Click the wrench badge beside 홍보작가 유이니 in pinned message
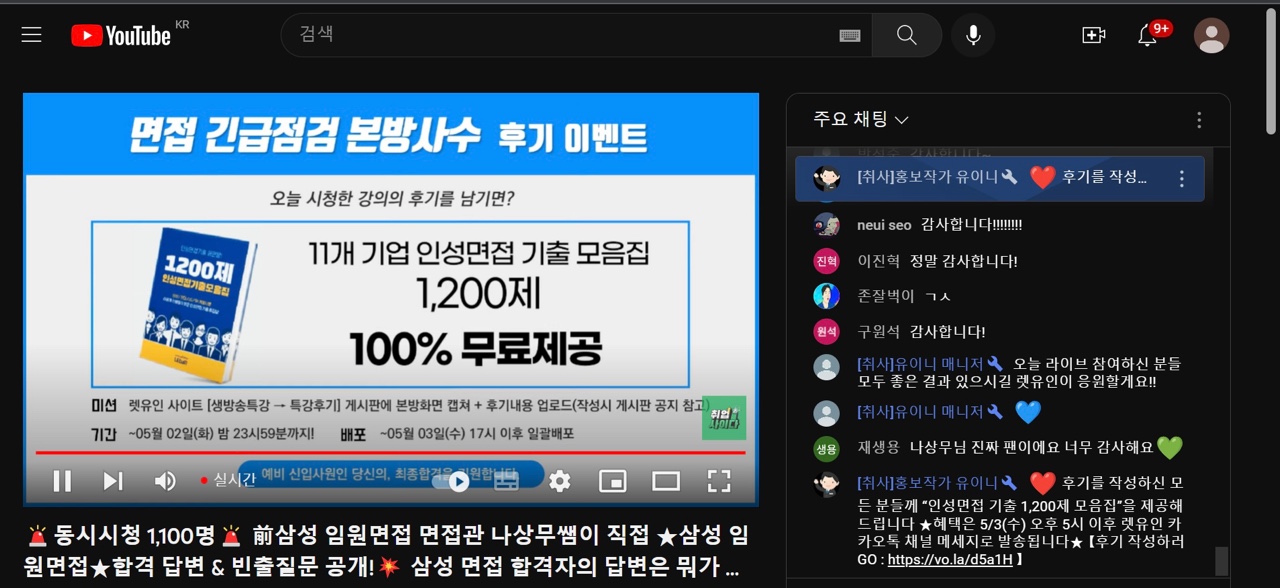The image size is (1280, 588). [1009, 178]
